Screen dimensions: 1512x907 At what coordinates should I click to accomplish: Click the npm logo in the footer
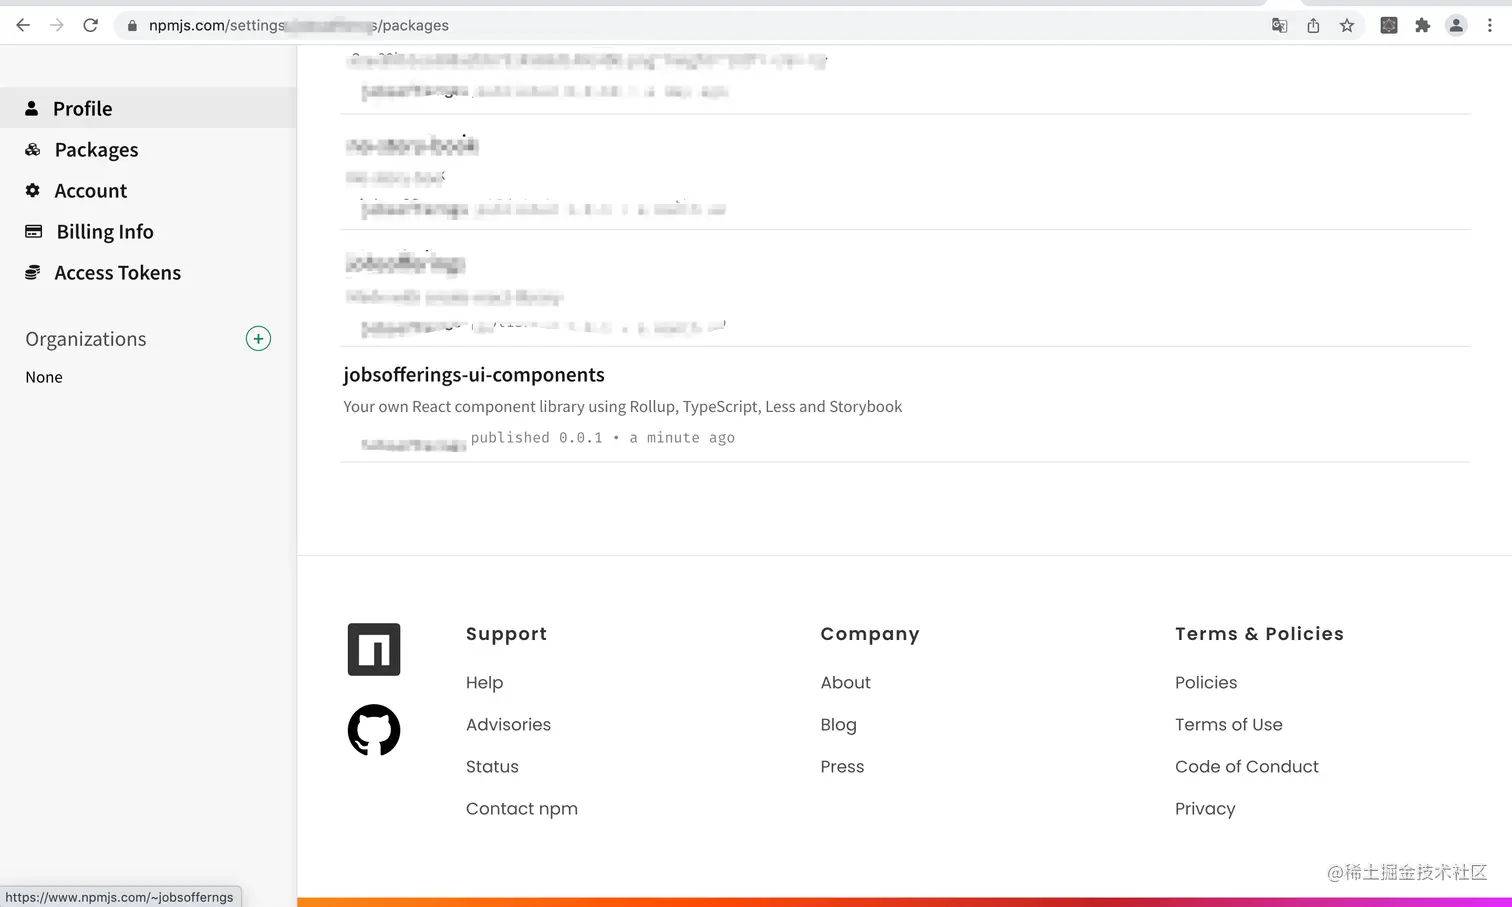tap(374, 649)
